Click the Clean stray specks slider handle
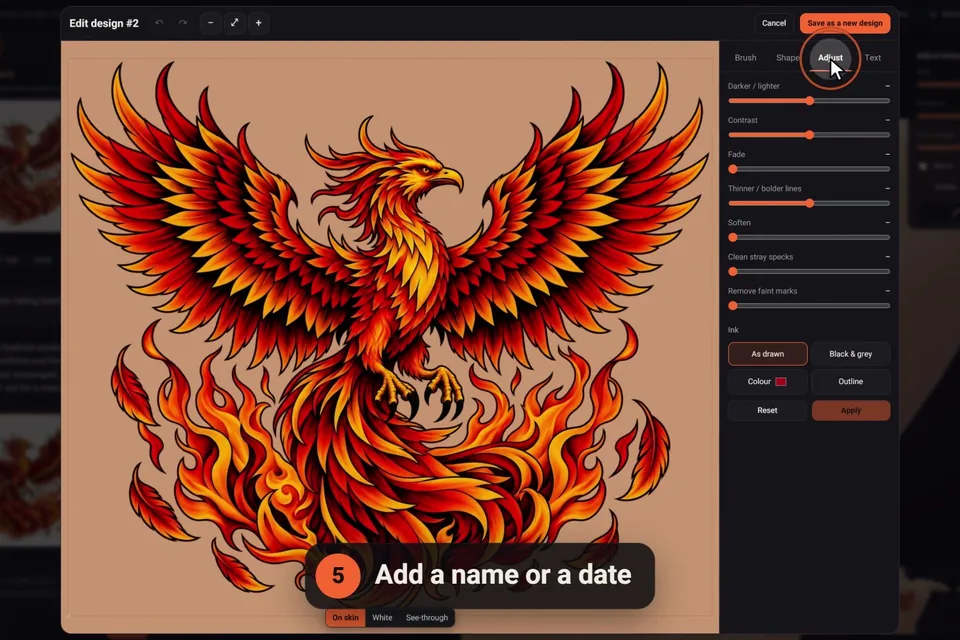 pos(733,271)
